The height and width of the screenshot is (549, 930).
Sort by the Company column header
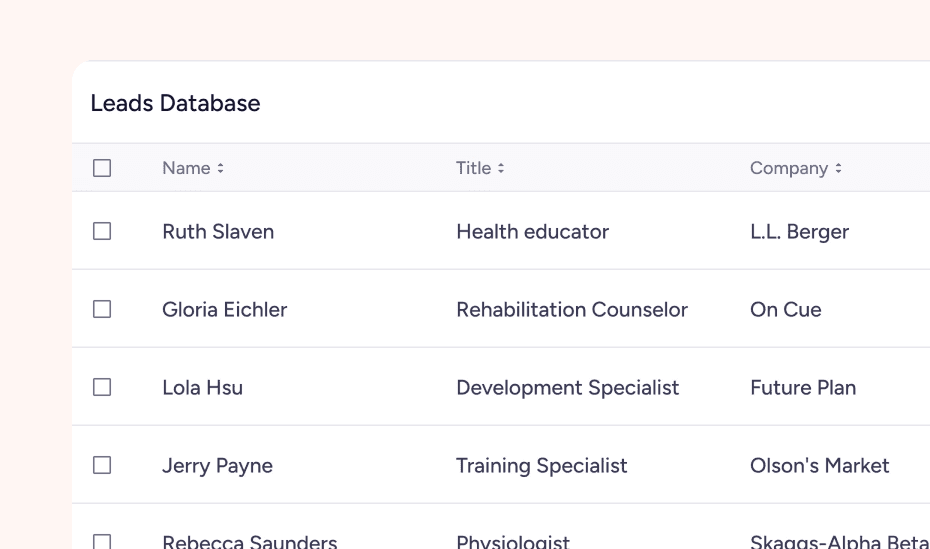pyautogui.click(x=788, y=168)
